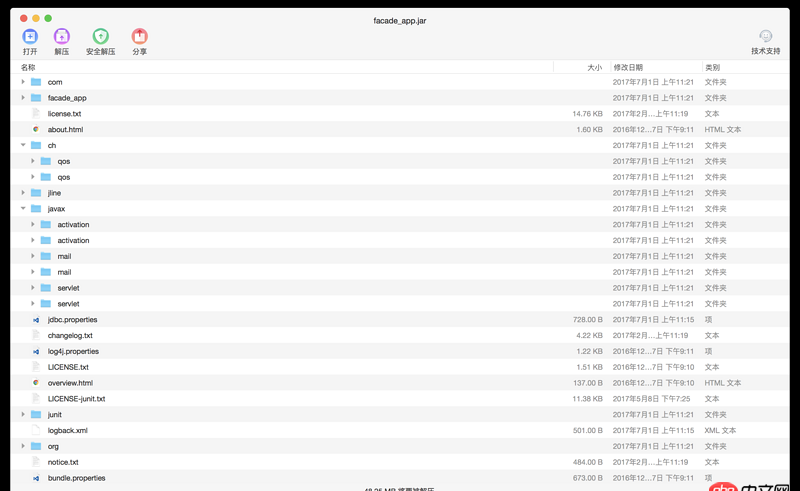Click the 解压 (Extract) toolbar icon
Screen dimensions: 800x491
[x=62, y=36]
